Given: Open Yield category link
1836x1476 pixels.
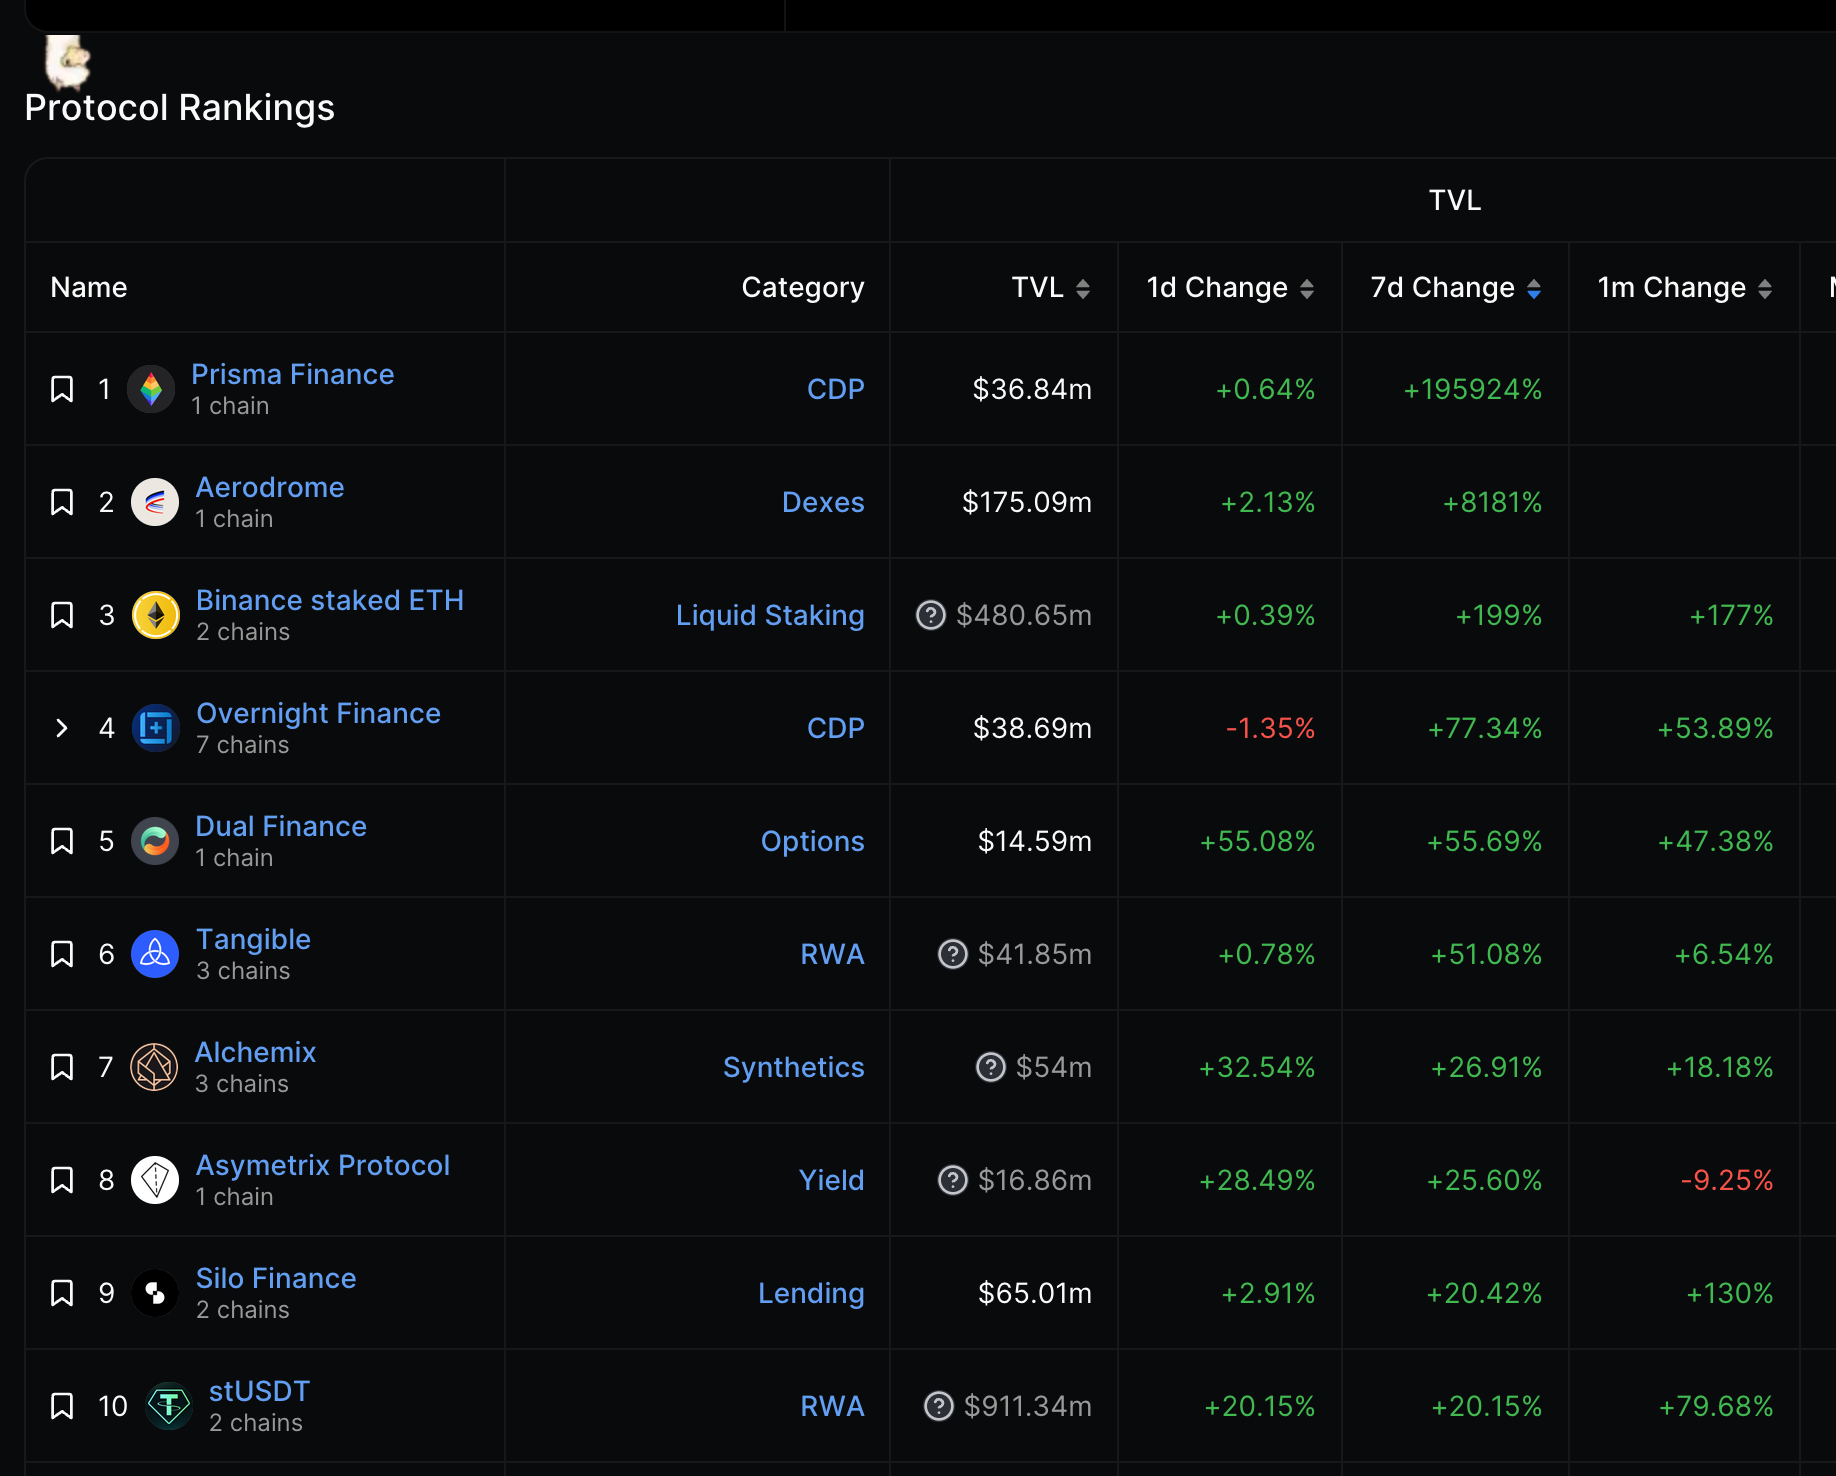Looking at the screenshot, I should point(831,1180).
